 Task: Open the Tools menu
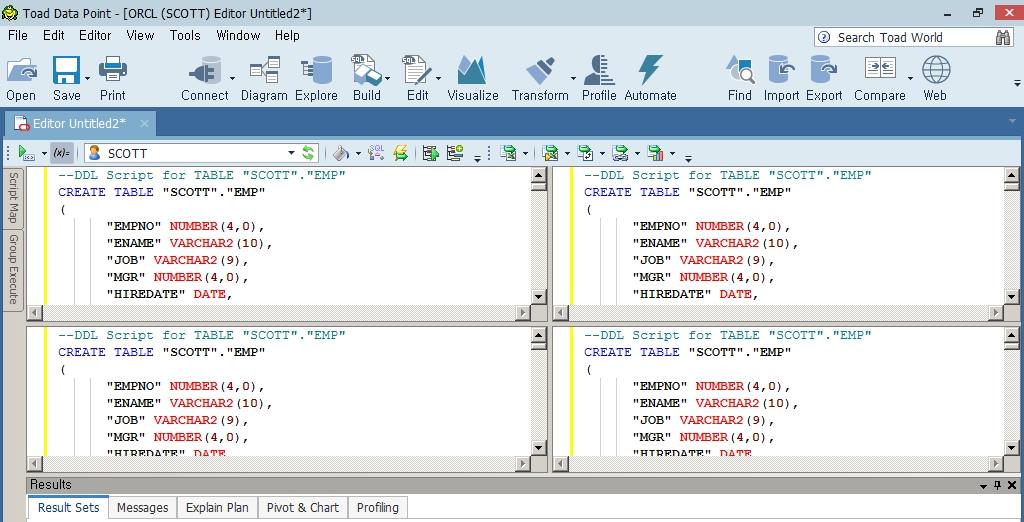(x=185, y=35)
